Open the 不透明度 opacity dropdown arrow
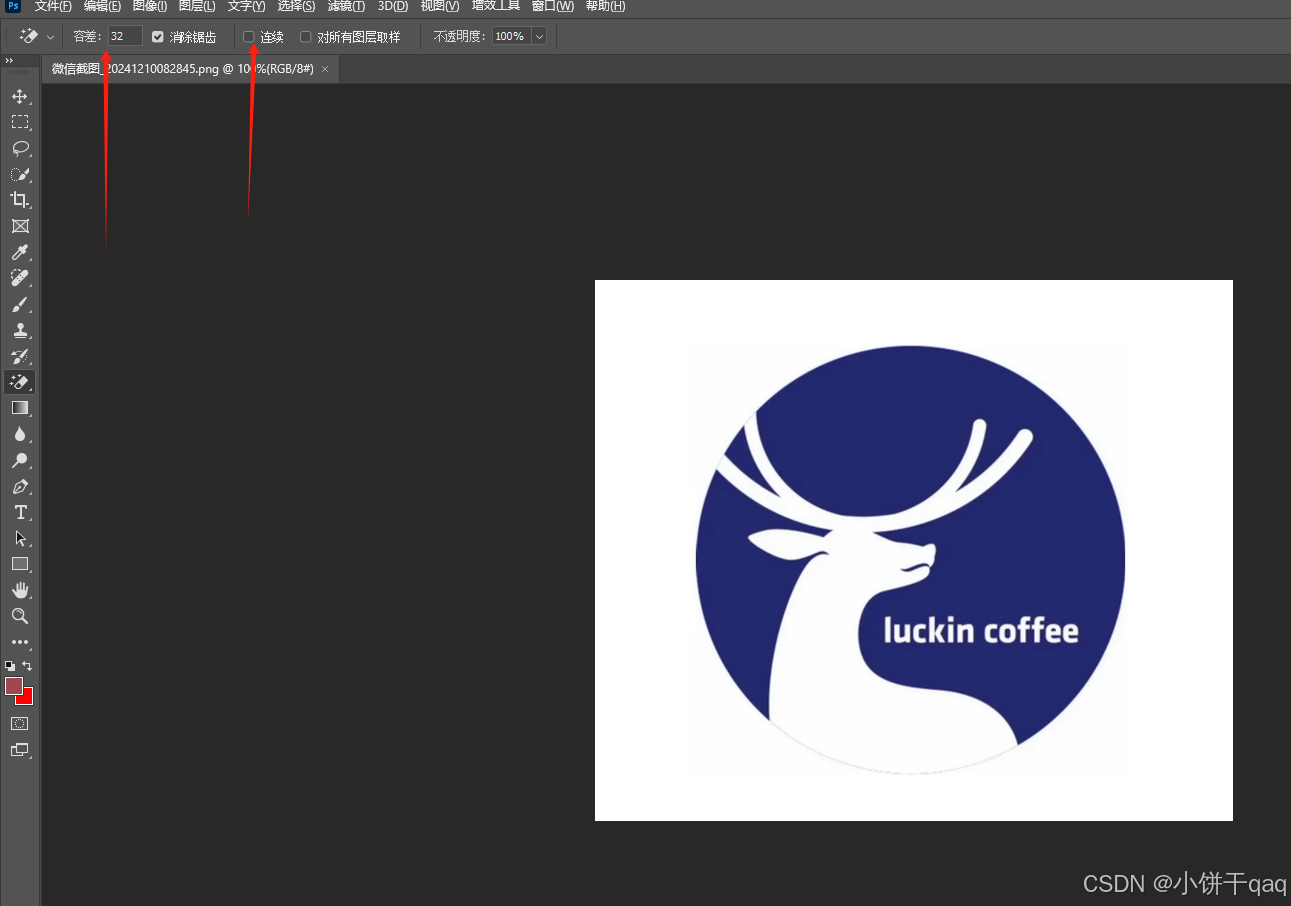The width and height of the screenshot is (1291, 906). click(x=540, y=37)
